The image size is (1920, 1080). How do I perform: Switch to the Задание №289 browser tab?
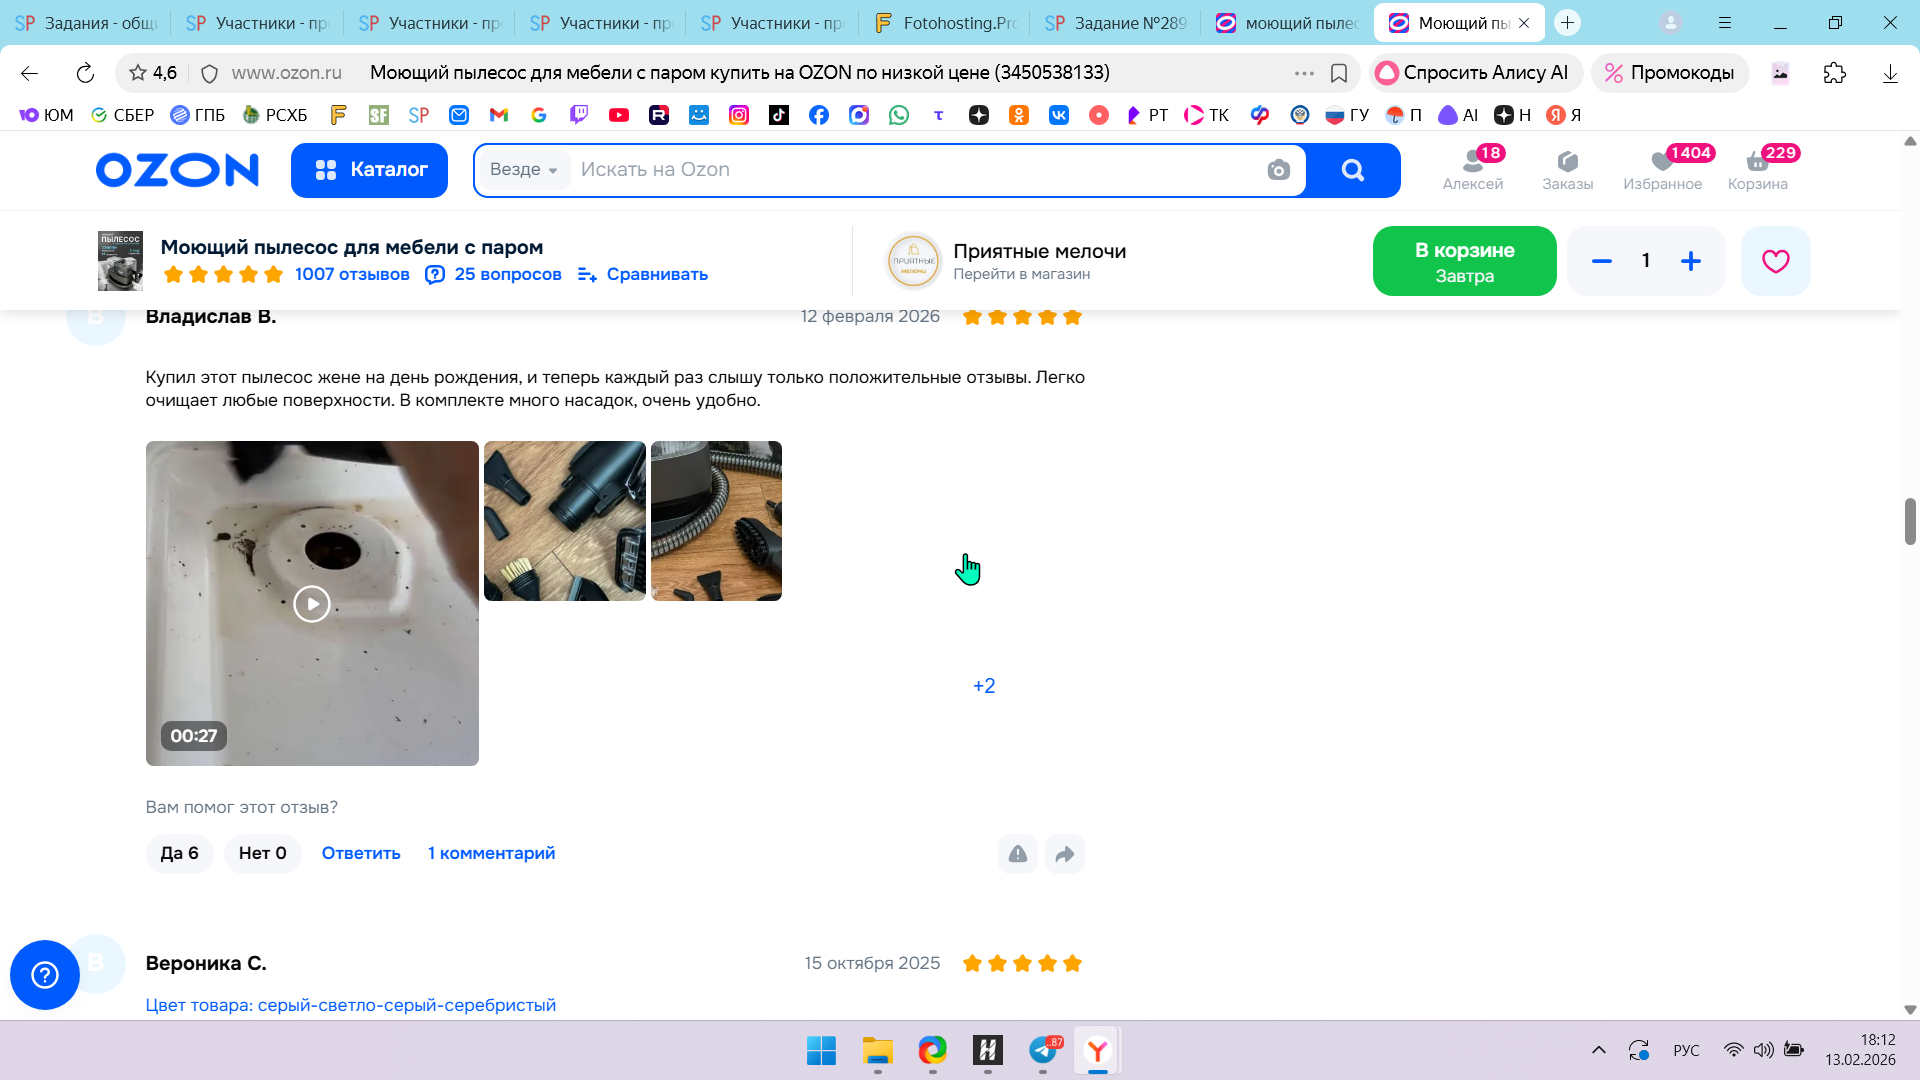click(x=1116, y=23)
